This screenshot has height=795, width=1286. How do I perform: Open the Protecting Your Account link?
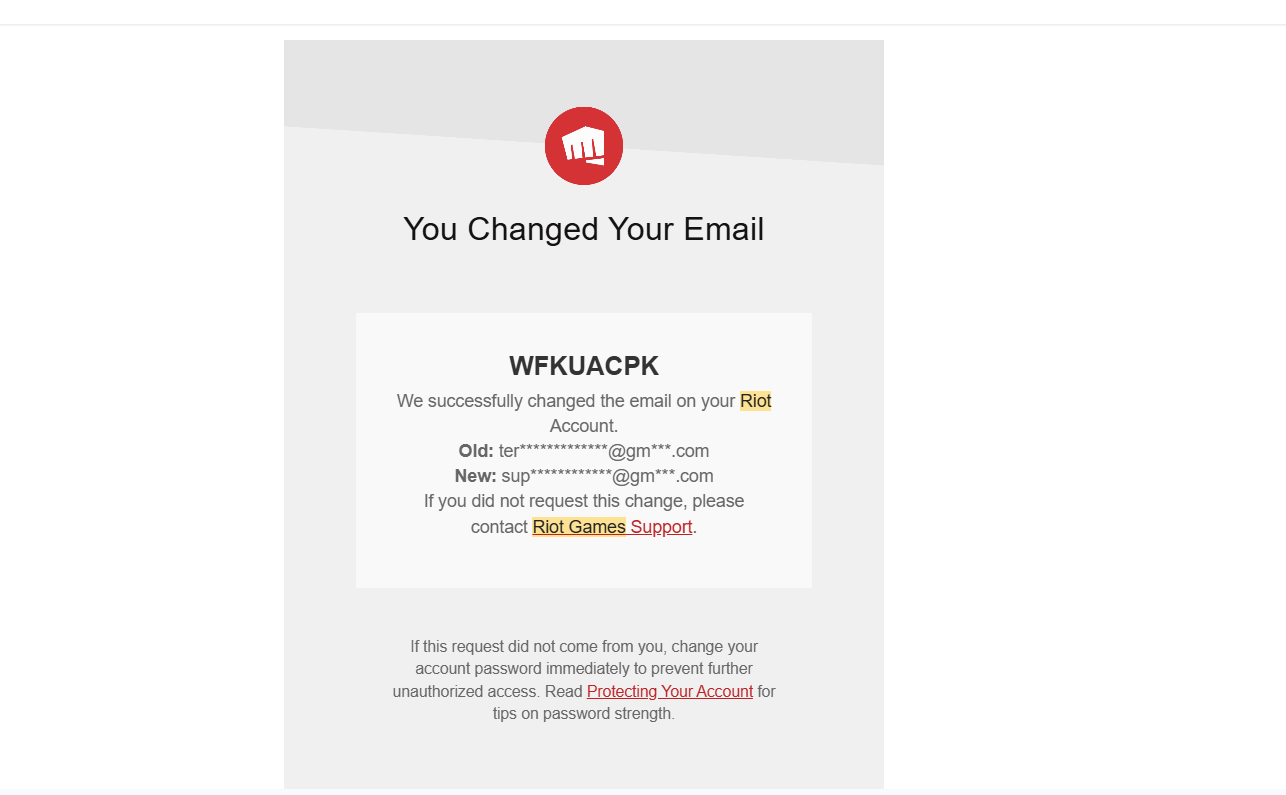tap(669, 691)
